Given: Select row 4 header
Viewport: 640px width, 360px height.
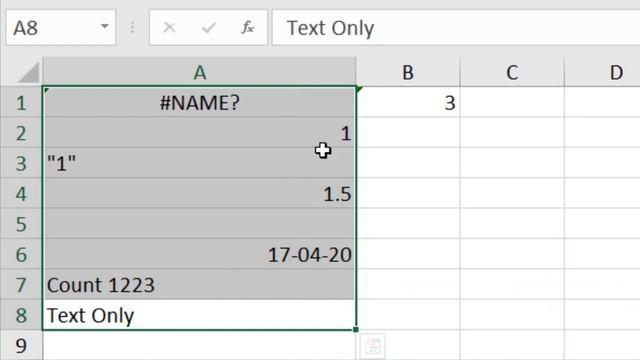Looking at the screenshot, I should pyautogui.click(x=22, y=193).
